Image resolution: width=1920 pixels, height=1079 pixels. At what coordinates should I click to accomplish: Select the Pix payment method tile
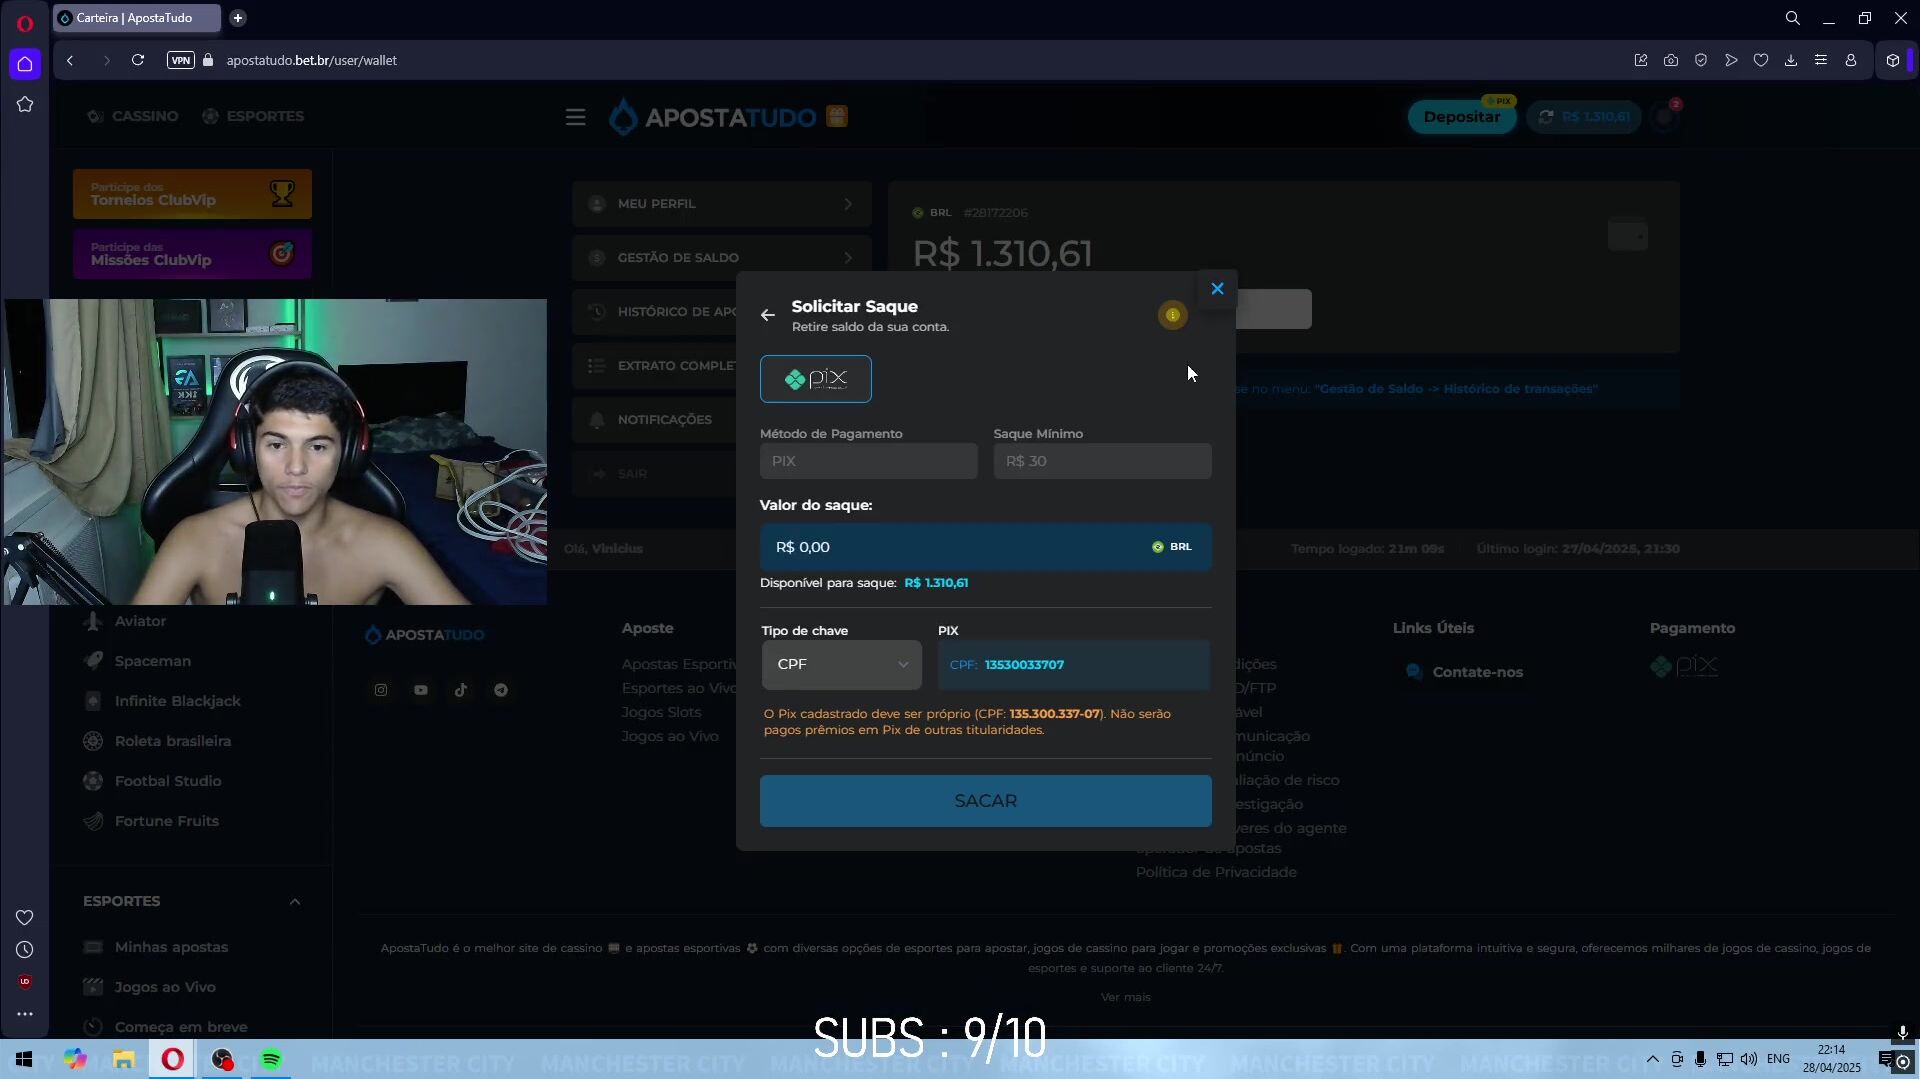(815, 379)
